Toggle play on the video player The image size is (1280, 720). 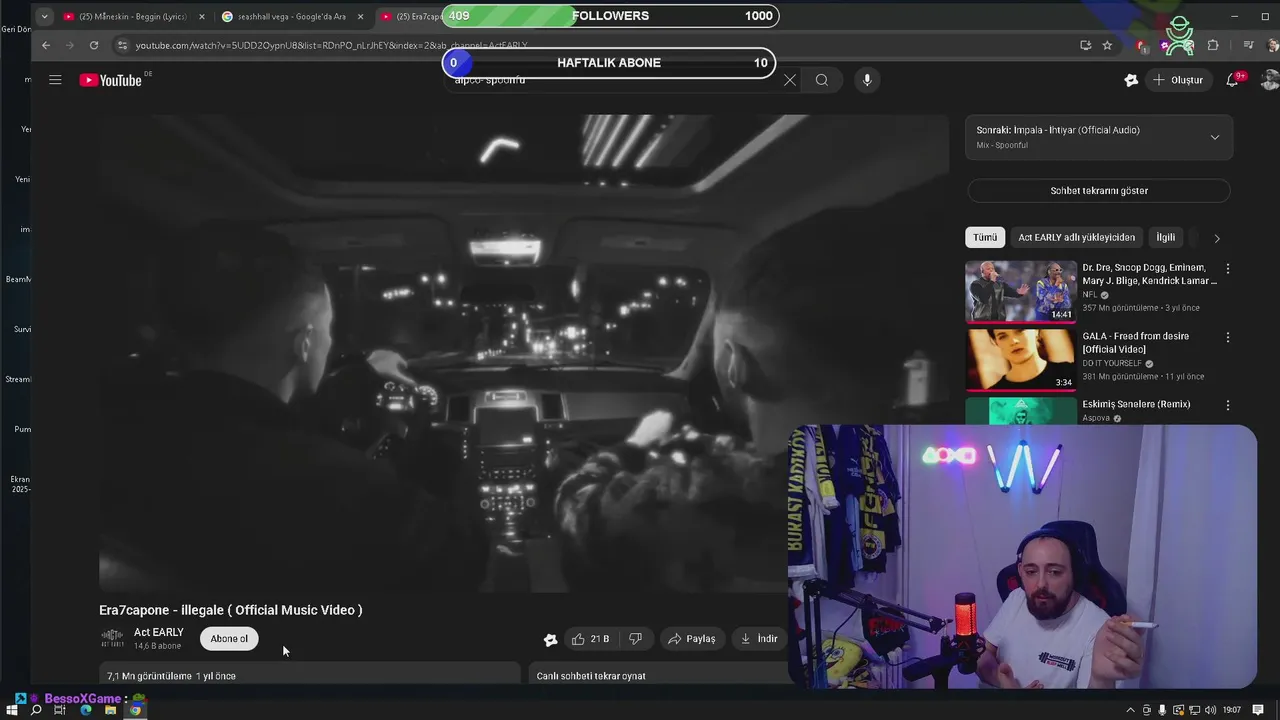coord(524,353)
